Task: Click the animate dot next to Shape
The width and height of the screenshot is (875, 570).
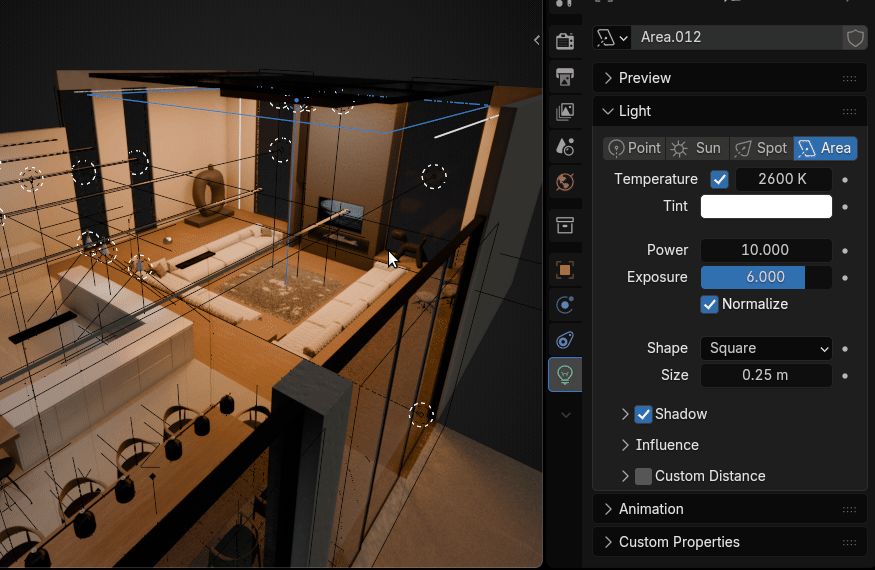Action: [845, 349]
